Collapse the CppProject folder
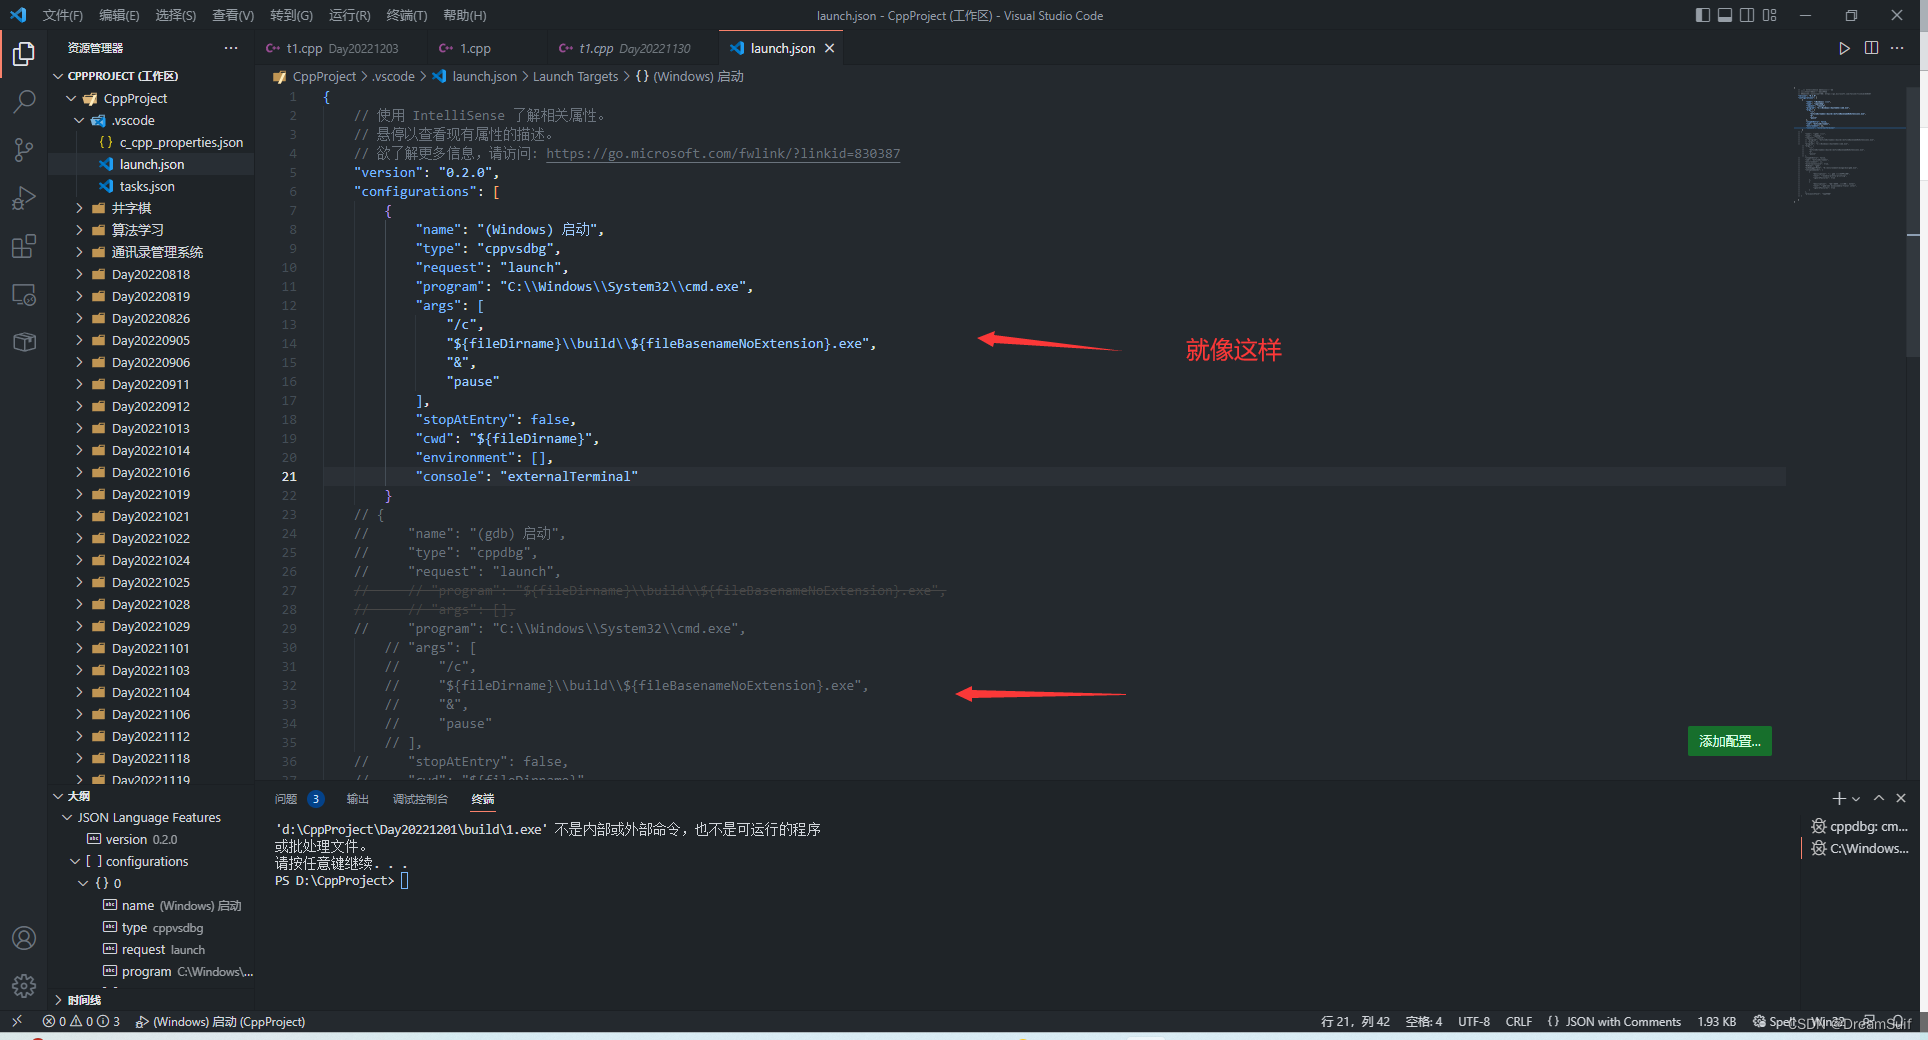 [71, 98]
